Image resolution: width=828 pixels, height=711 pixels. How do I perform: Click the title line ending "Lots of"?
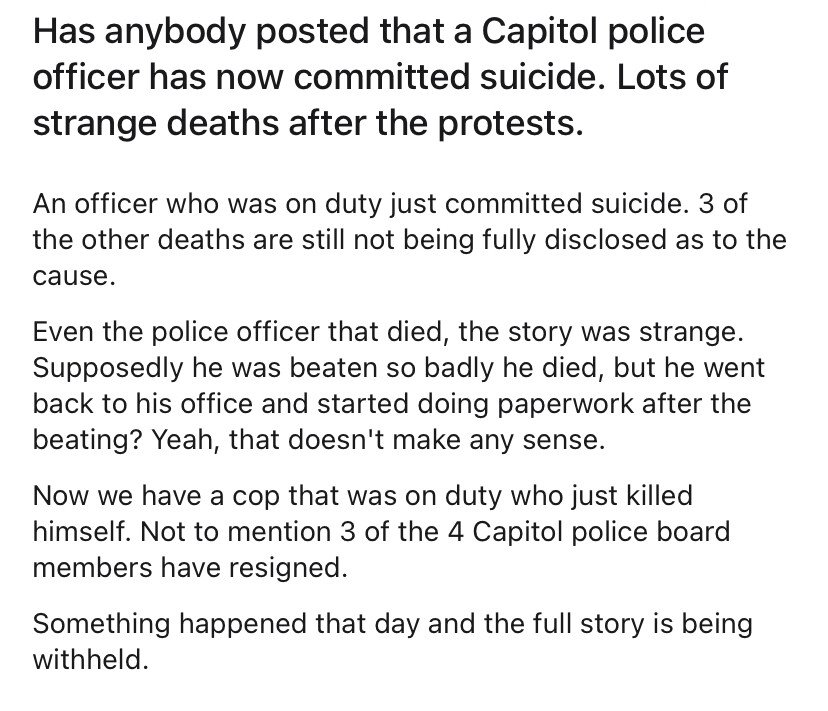tap(380, 79)
